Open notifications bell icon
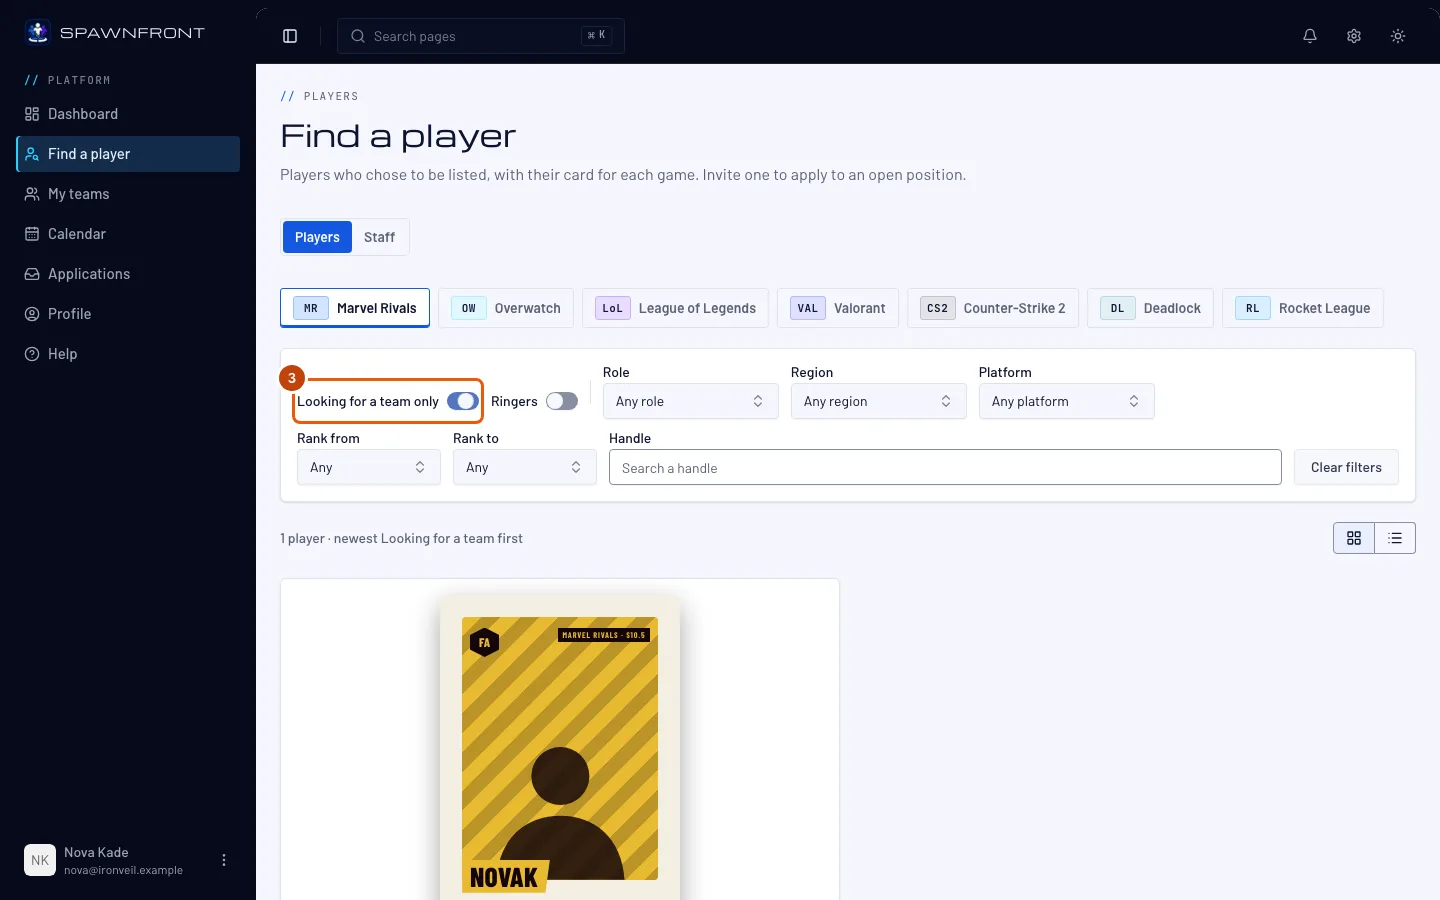Viewport: 1440px width, 900px height. click(x=1310, y=36)
